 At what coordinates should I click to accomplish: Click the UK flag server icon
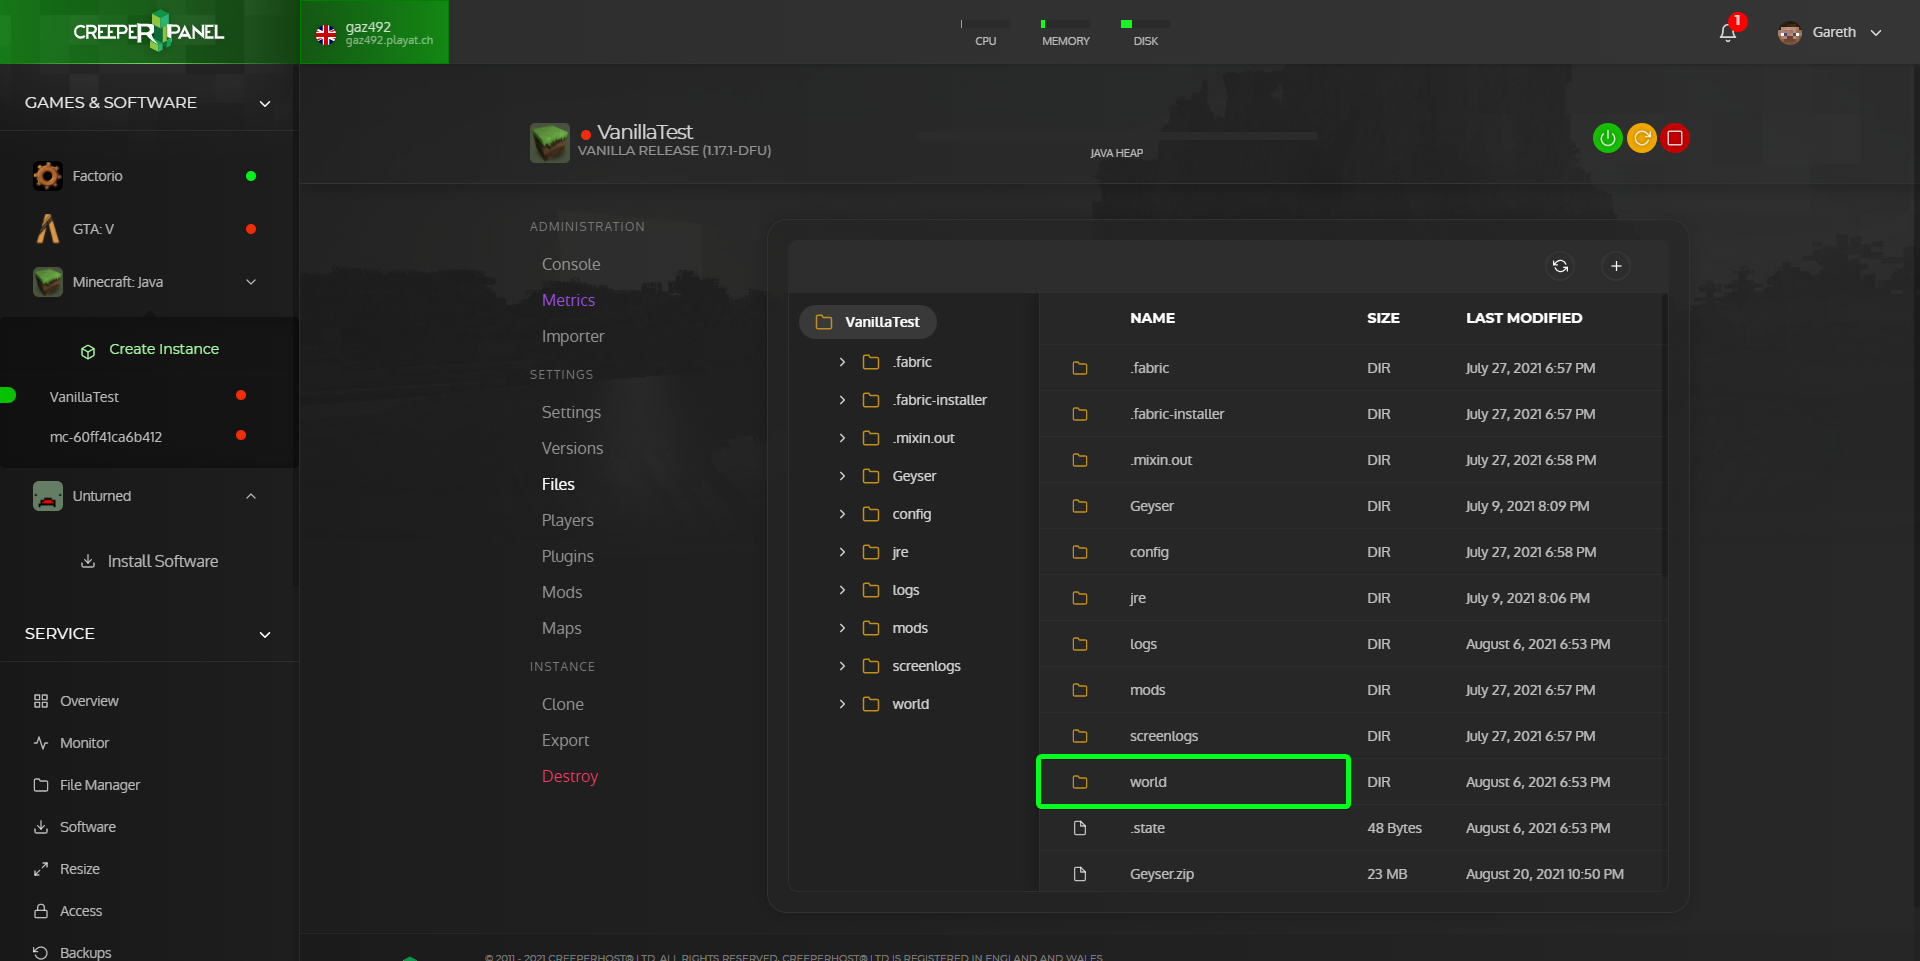(x=326, y=35)
